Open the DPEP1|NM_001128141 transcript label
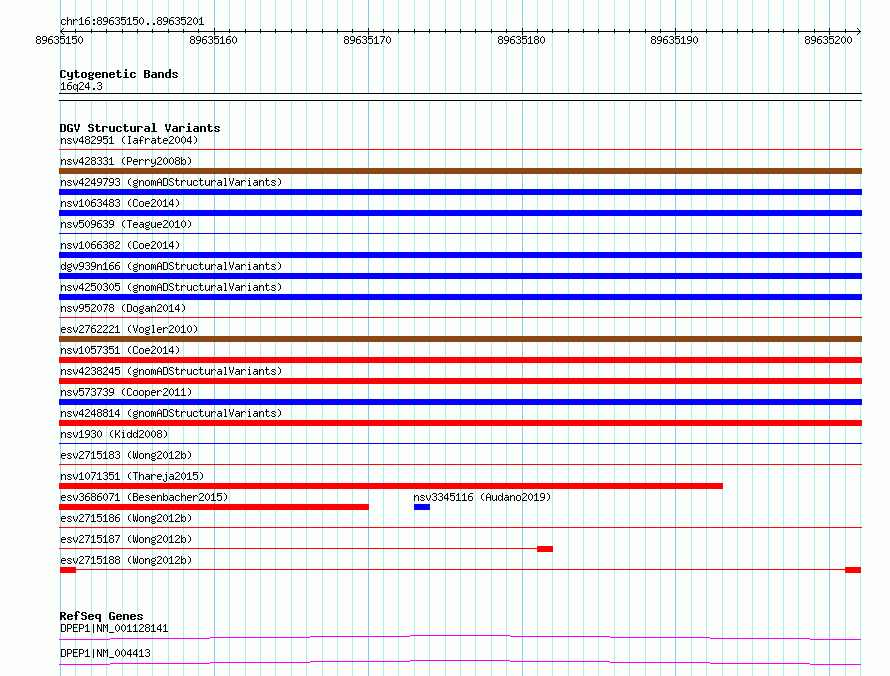 114,628
